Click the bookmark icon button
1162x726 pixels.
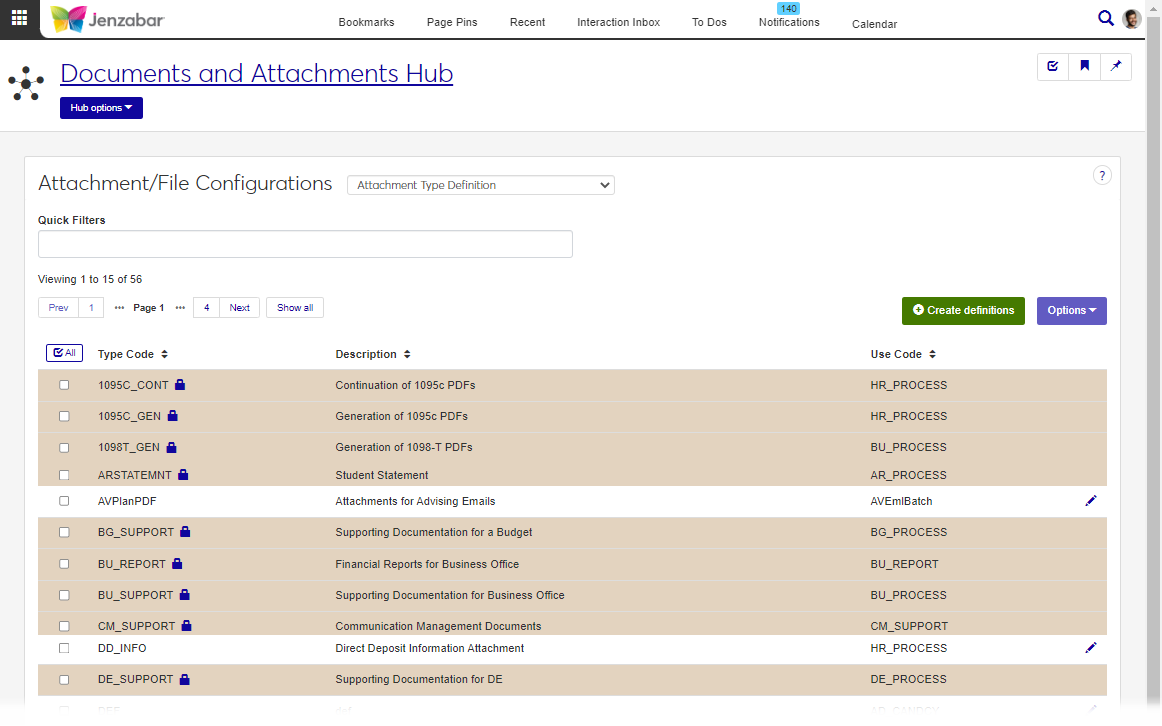pos(1084,67)
